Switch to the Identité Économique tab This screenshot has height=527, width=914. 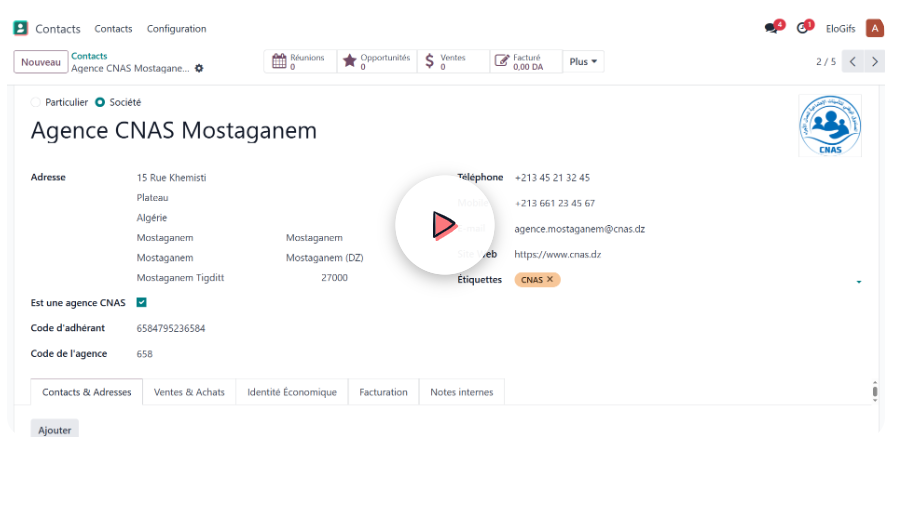click(x=292, y=392)
